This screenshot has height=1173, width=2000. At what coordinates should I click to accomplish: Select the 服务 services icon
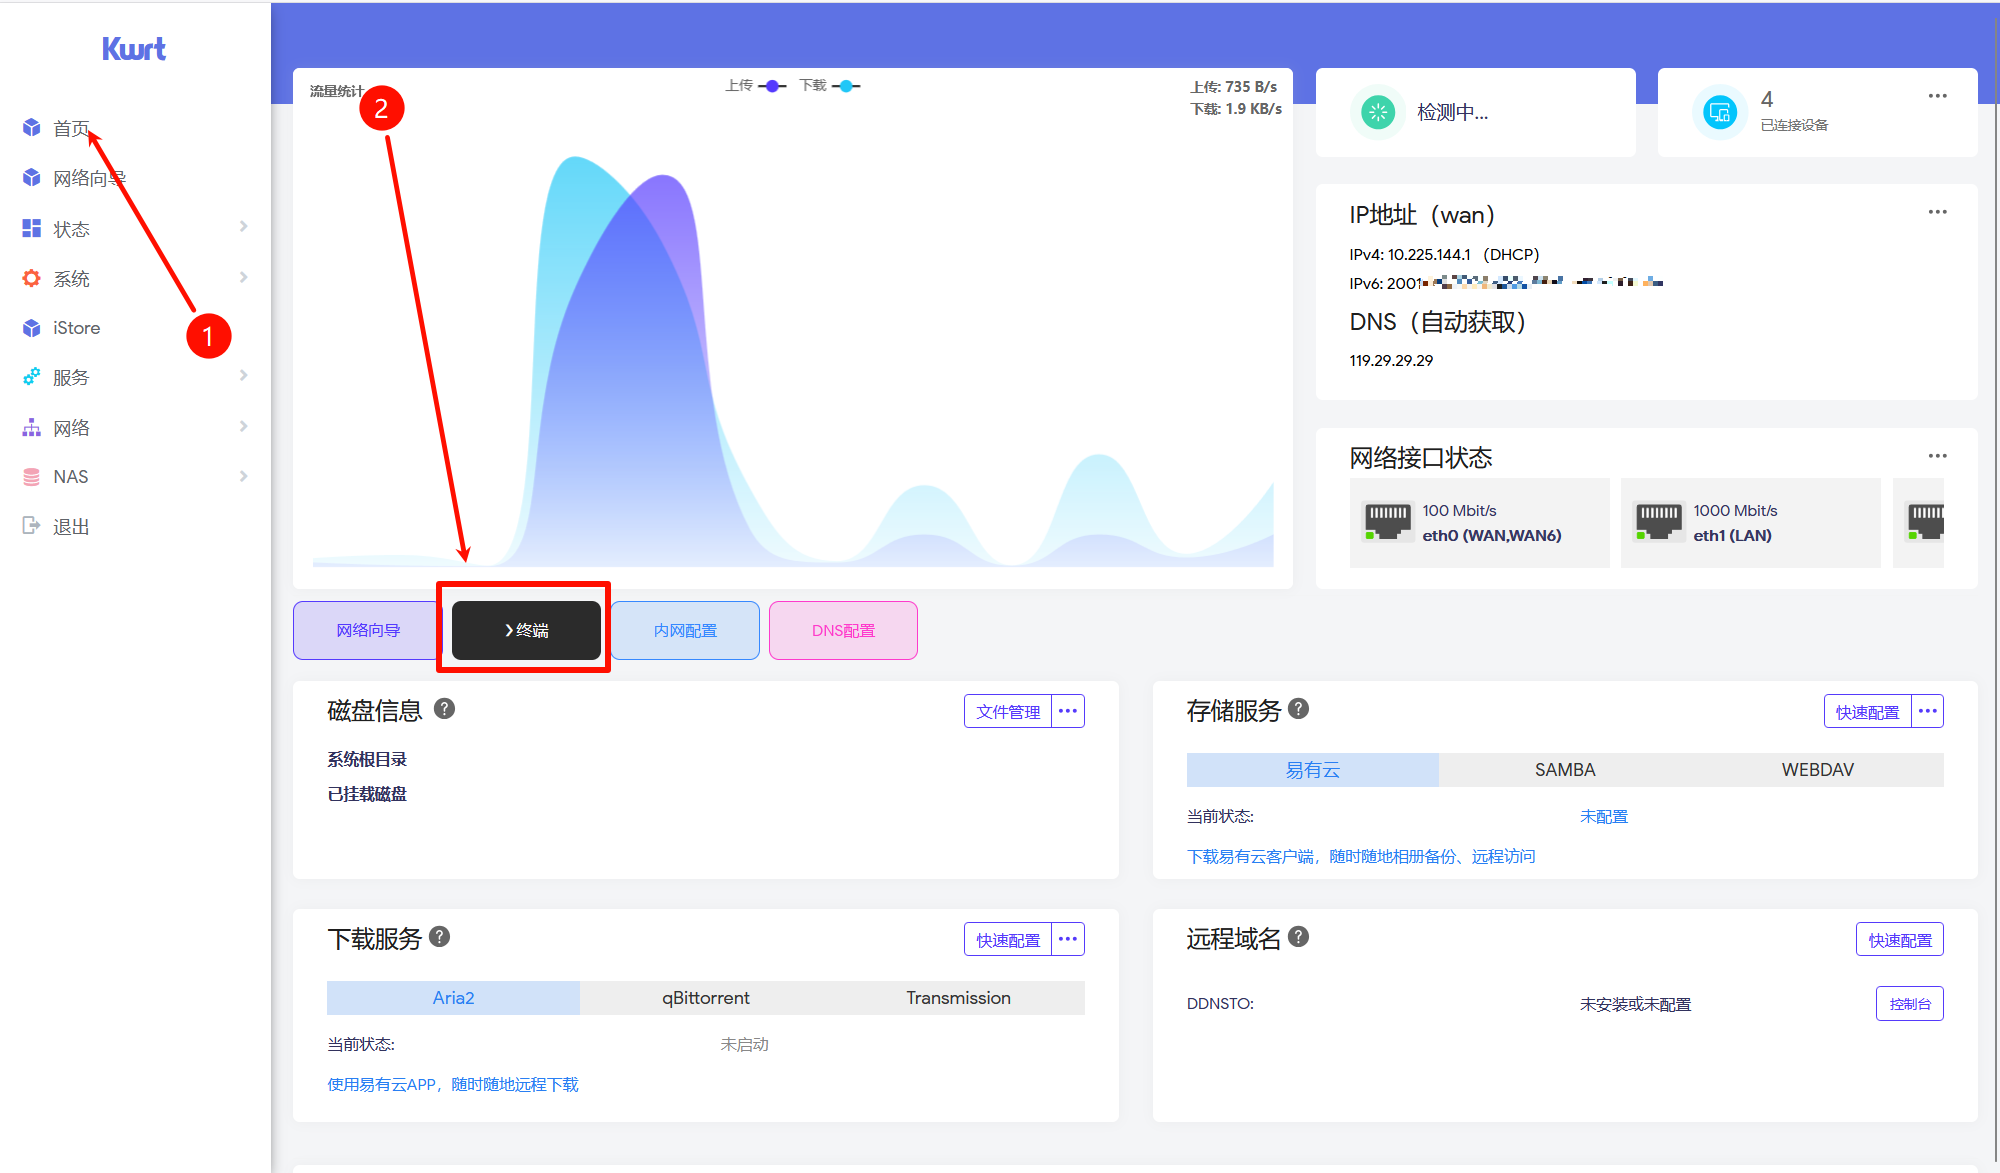coord(30,377)
